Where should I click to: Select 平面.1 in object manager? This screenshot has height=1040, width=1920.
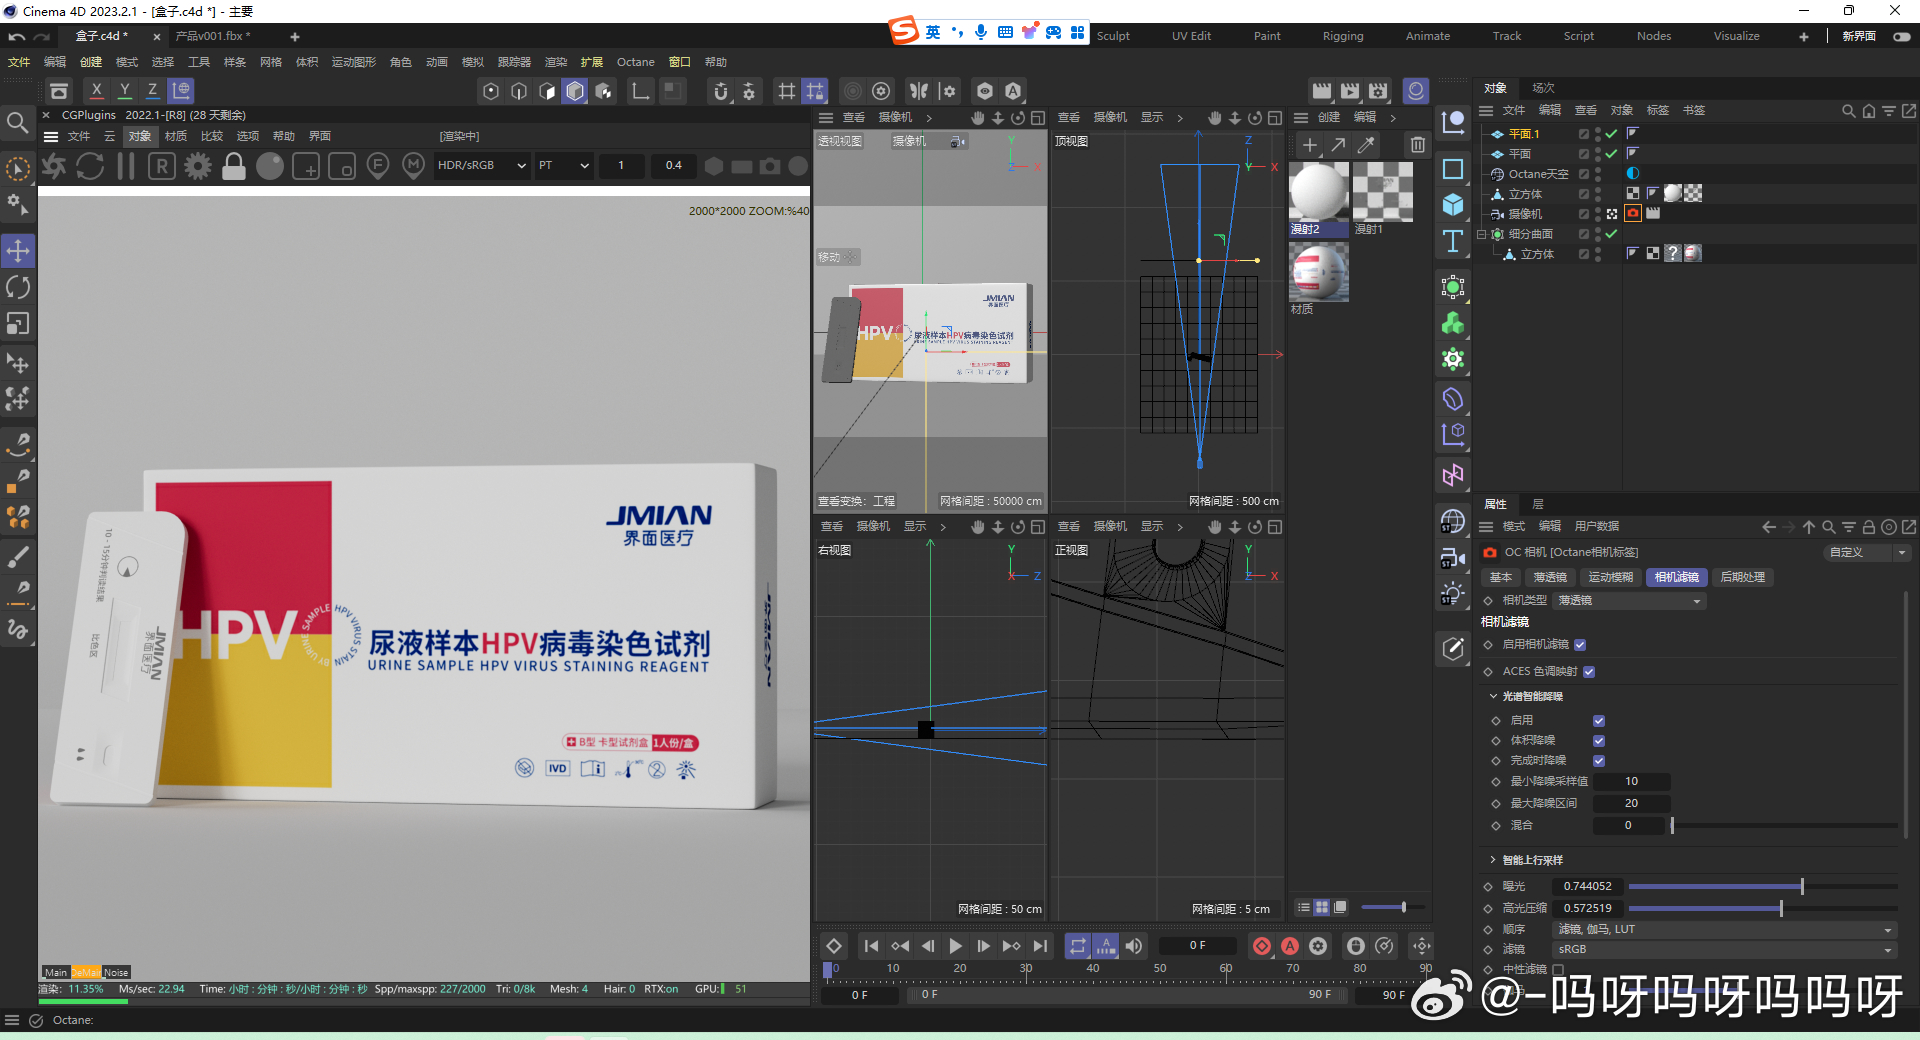coord(1524,134)
